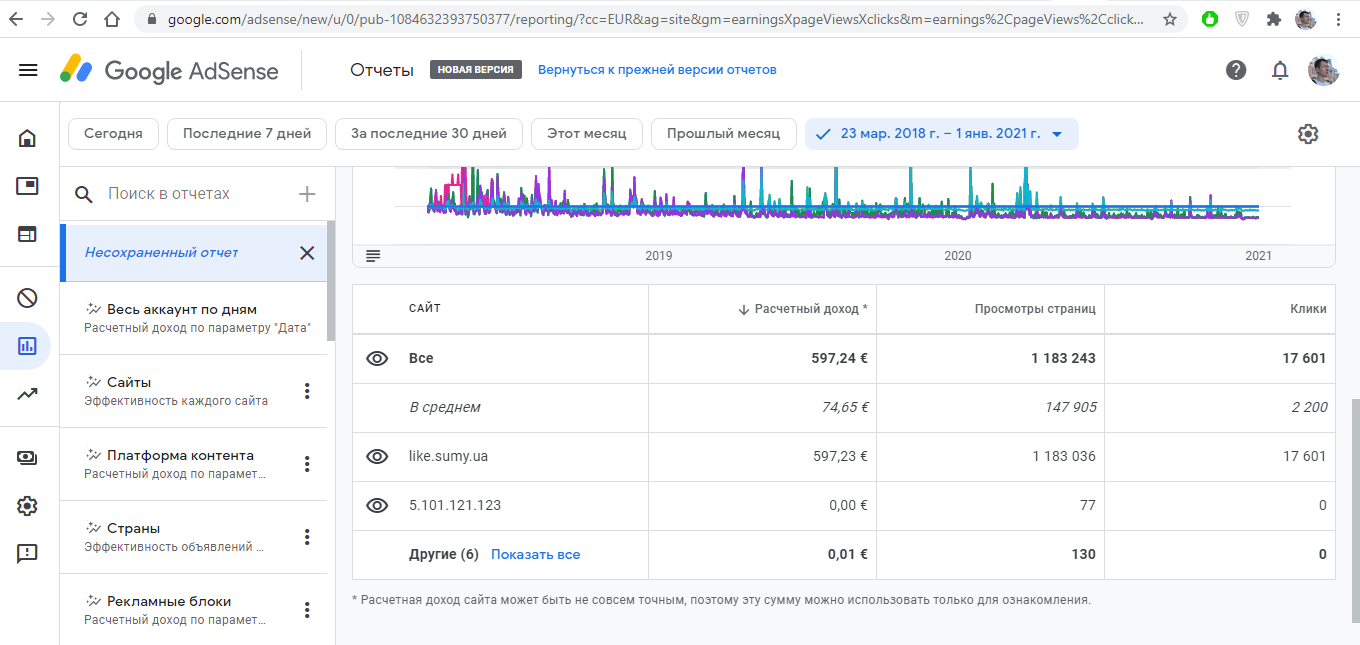The height and width of the screenshot is (645, 1360).
Task: Click the Показать все link
Action: coord(535,554)
